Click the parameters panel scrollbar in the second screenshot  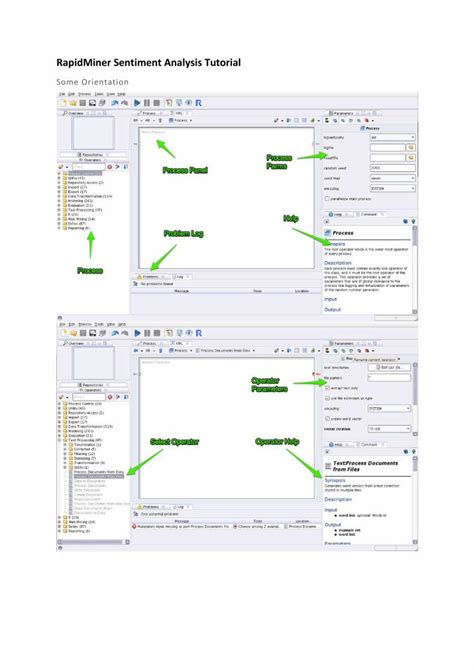(x=415, y=400)
